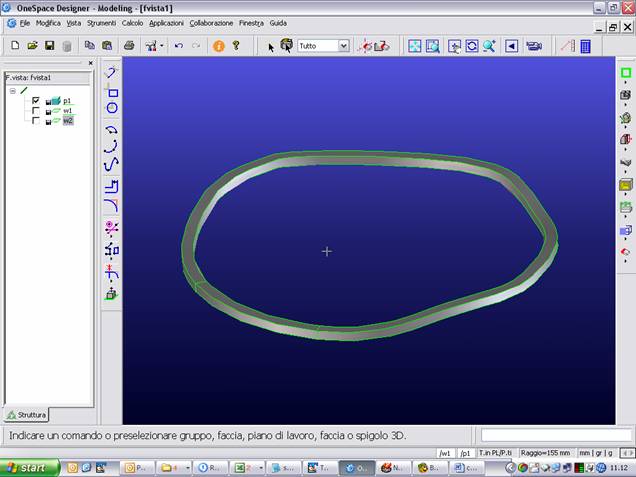Select the polyline profile tool
Image resolution: width=636 pixels, height=477 pixels.
point(111,187)
